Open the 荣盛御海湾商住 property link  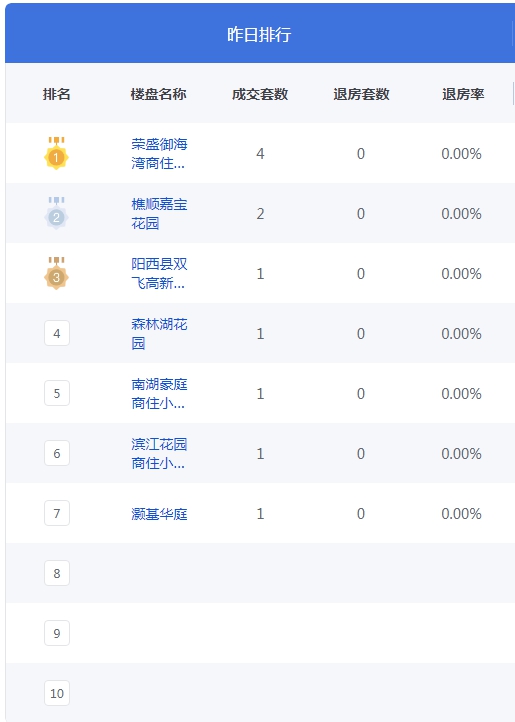159,153
